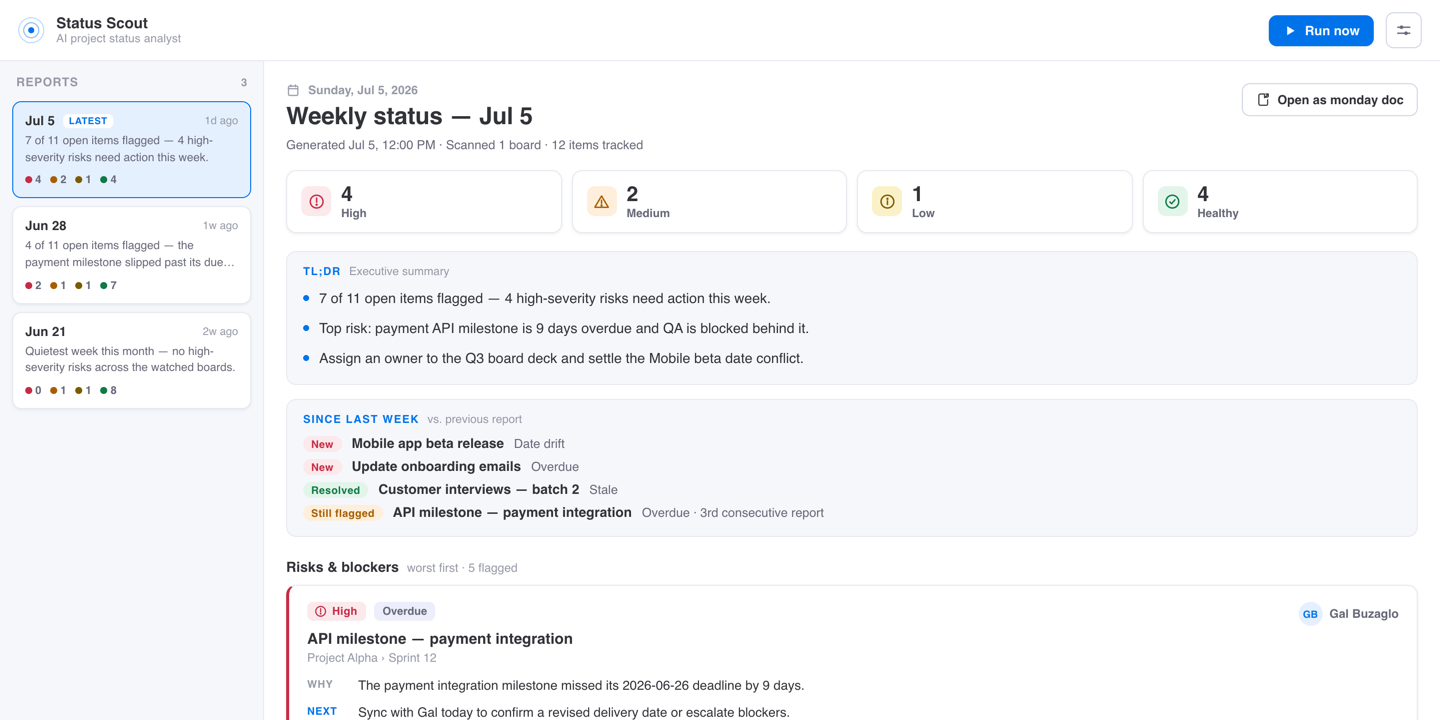Click the document icon in Open as monday doc
The height and width of the screenshot is (720, 1440).
(x=1263, y=100)
